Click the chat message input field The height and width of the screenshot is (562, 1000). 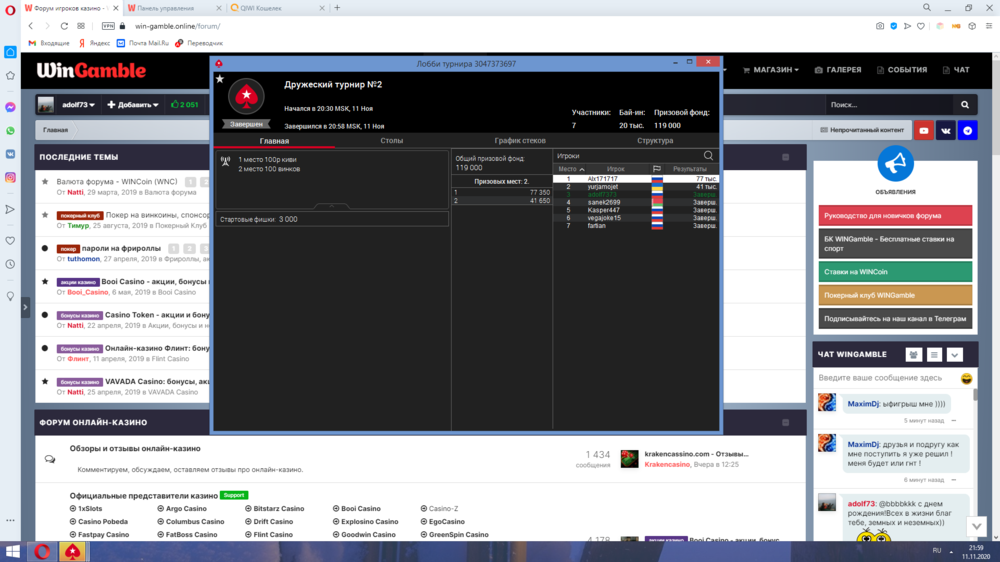click(x=885, y=378)
